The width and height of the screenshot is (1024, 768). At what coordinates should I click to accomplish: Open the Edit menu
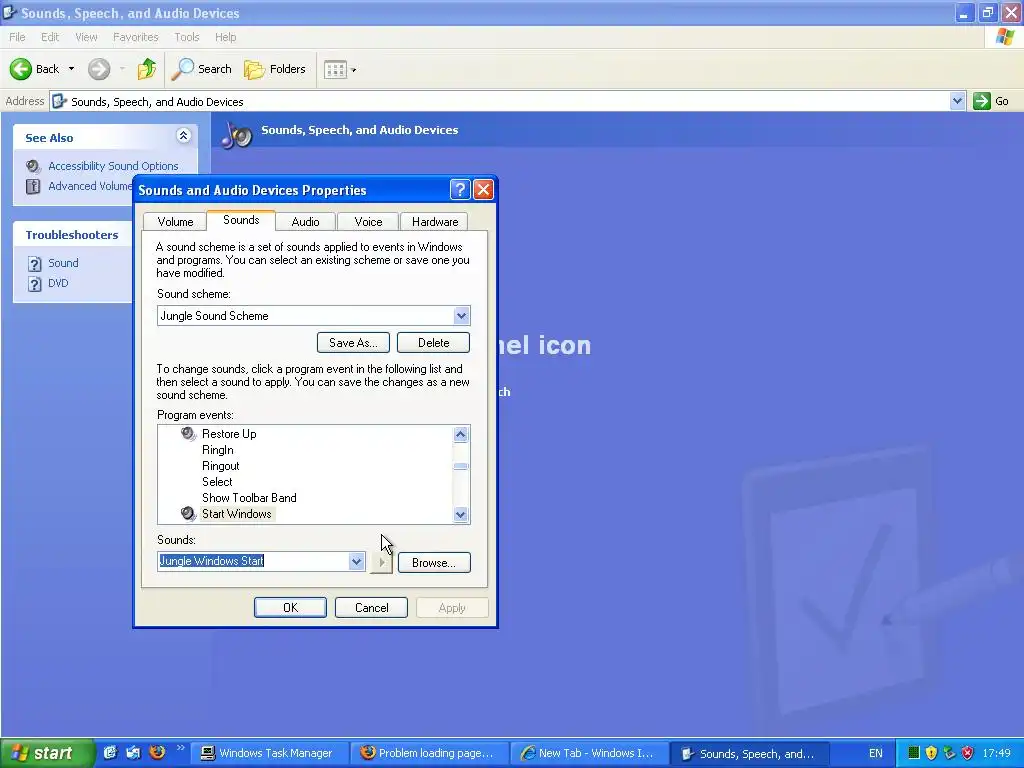click(x=50, y=37)
